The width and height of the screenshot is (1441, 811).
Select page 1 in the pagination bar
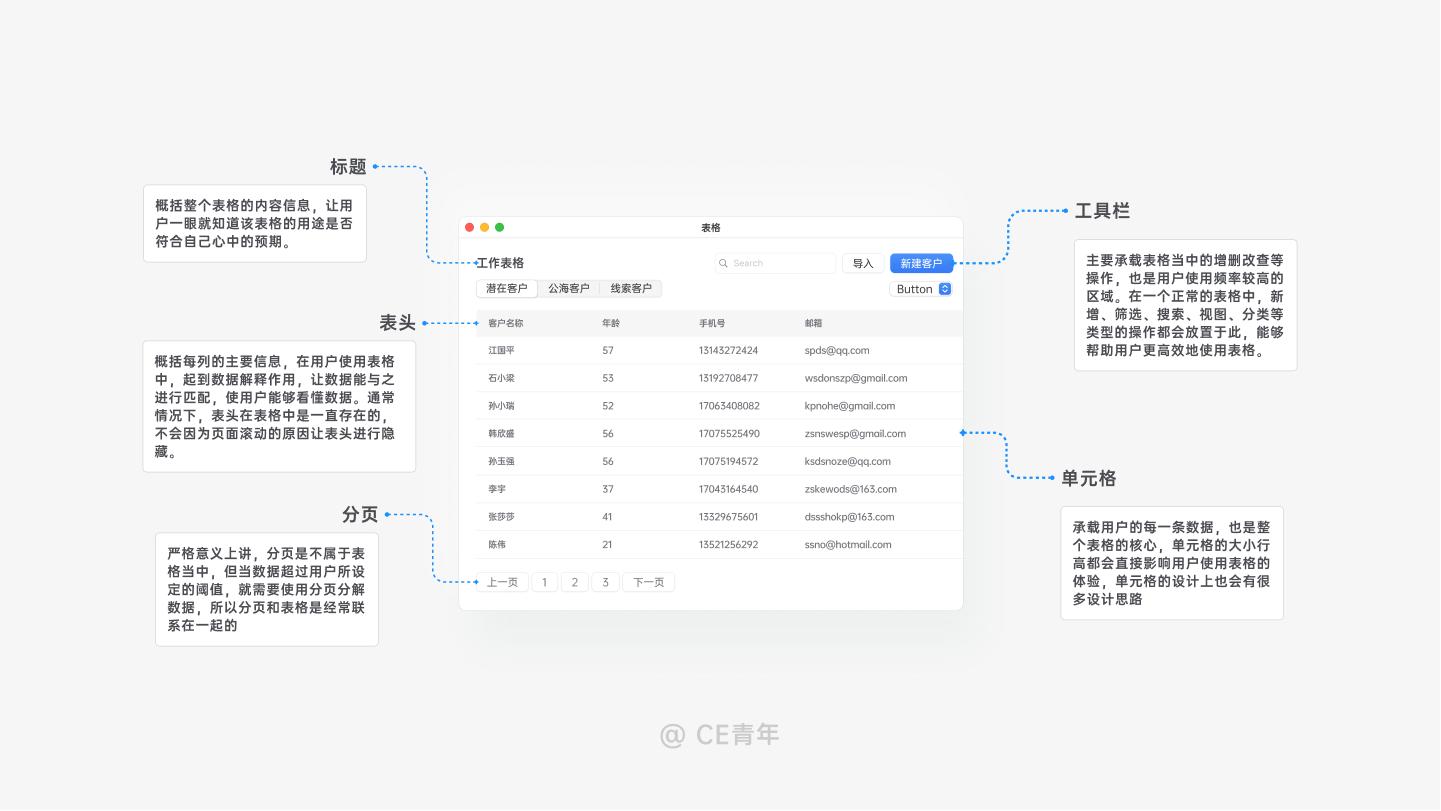545,582
